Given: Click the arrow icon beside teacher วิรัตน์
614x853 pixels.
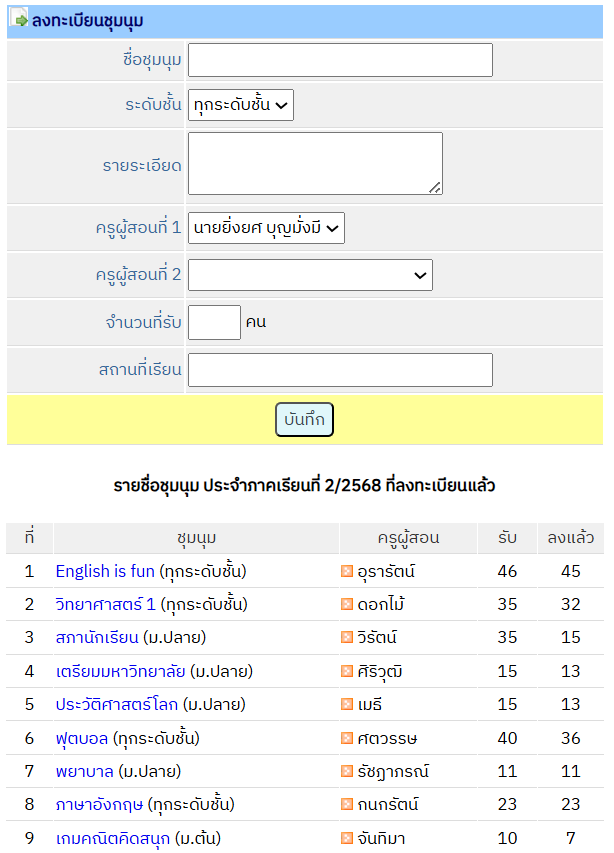Looking at the screenshot, I should pyautogui.click(x=347, y=638).
